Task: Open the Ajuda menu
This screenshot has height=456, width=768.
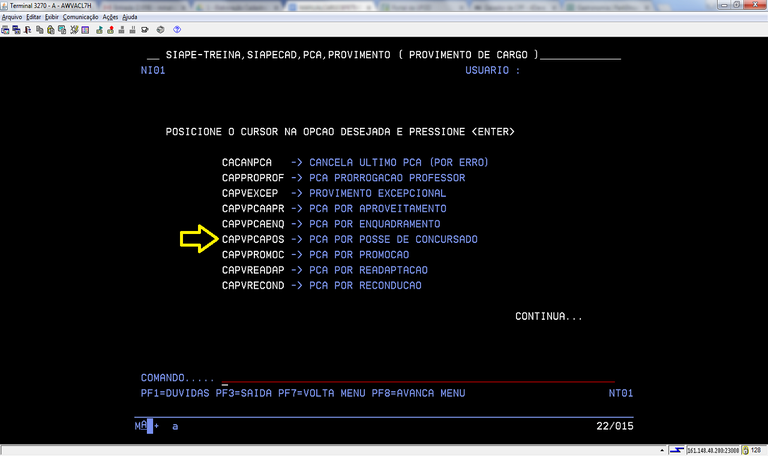Action: tap(130, 17)
